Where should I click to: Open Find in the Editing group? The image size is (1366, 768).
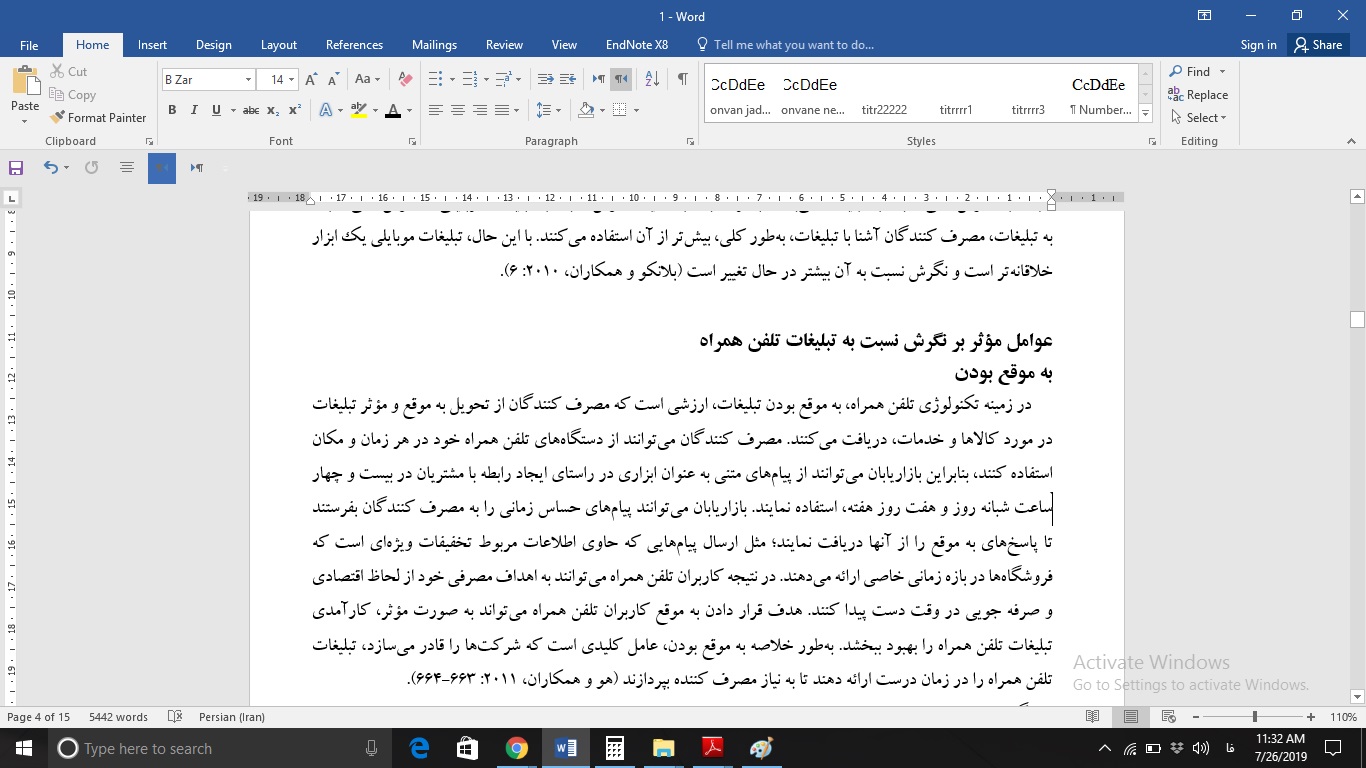coord(1196,71)
